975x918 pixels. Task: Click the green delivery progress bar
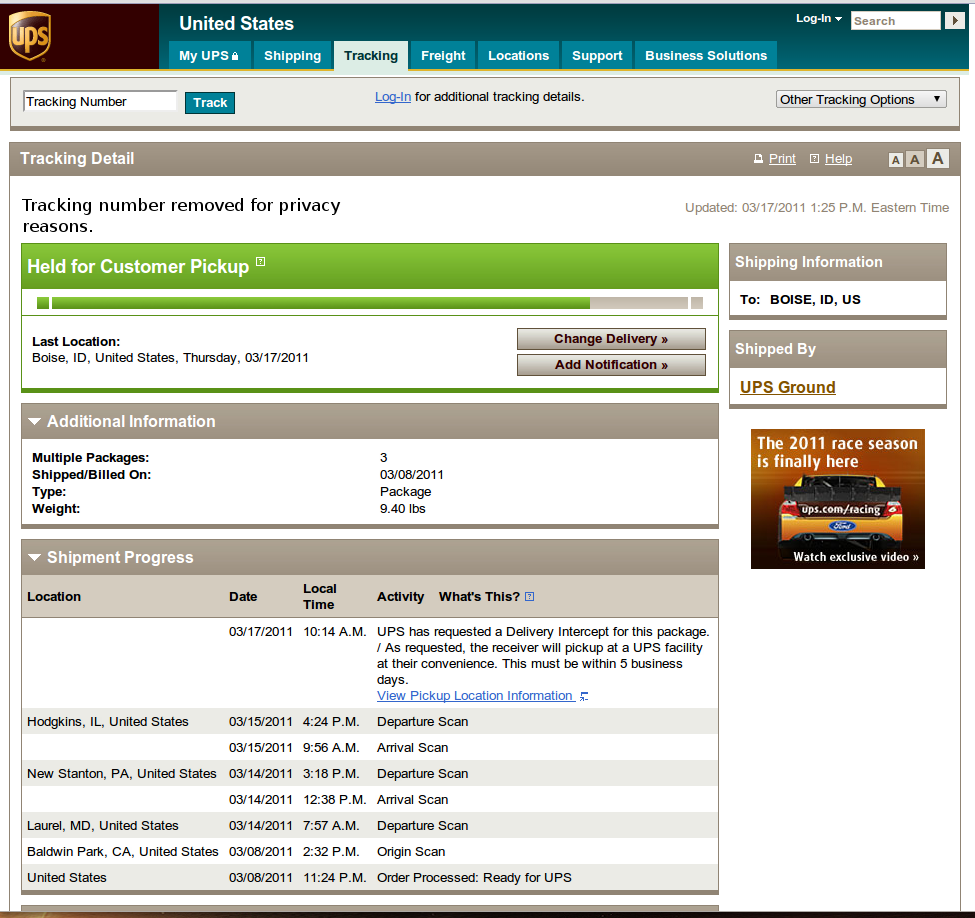tap(370, 303)
